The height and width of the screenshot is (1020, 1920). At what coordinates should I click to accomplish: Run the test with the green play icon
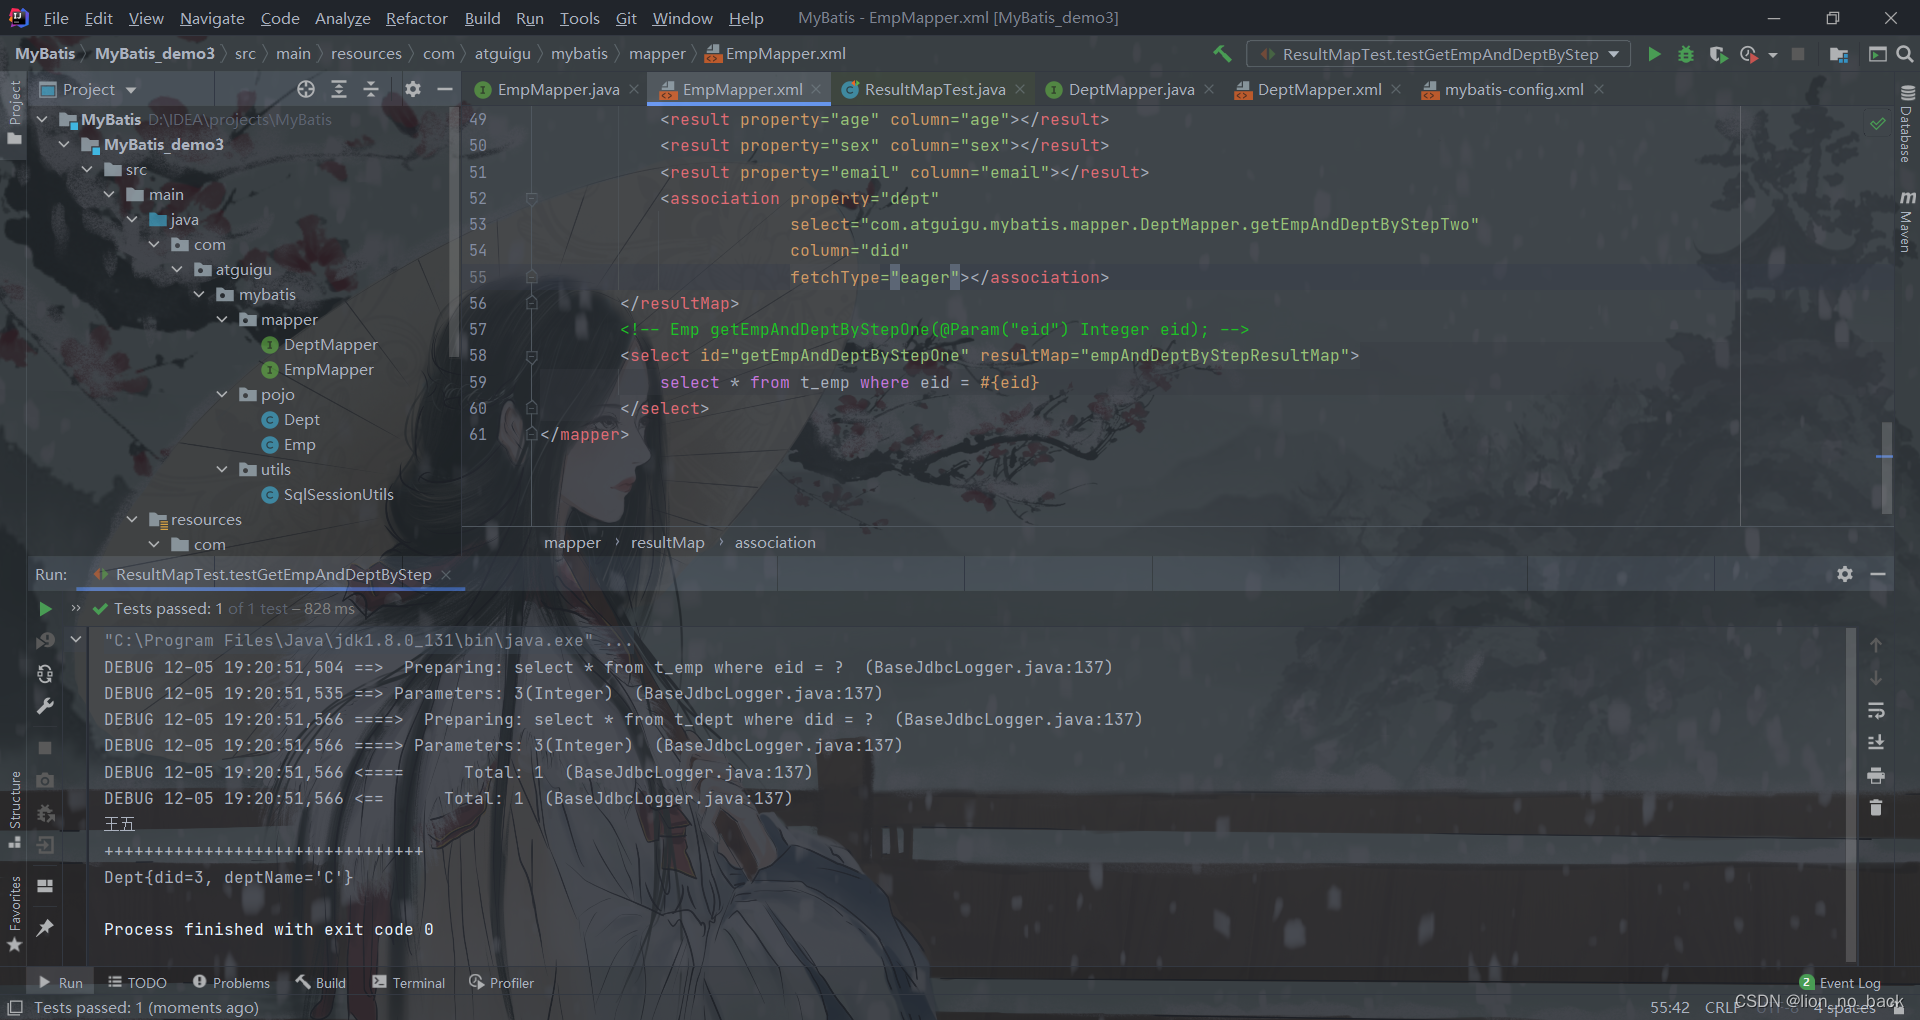(x=1654, y=54)
